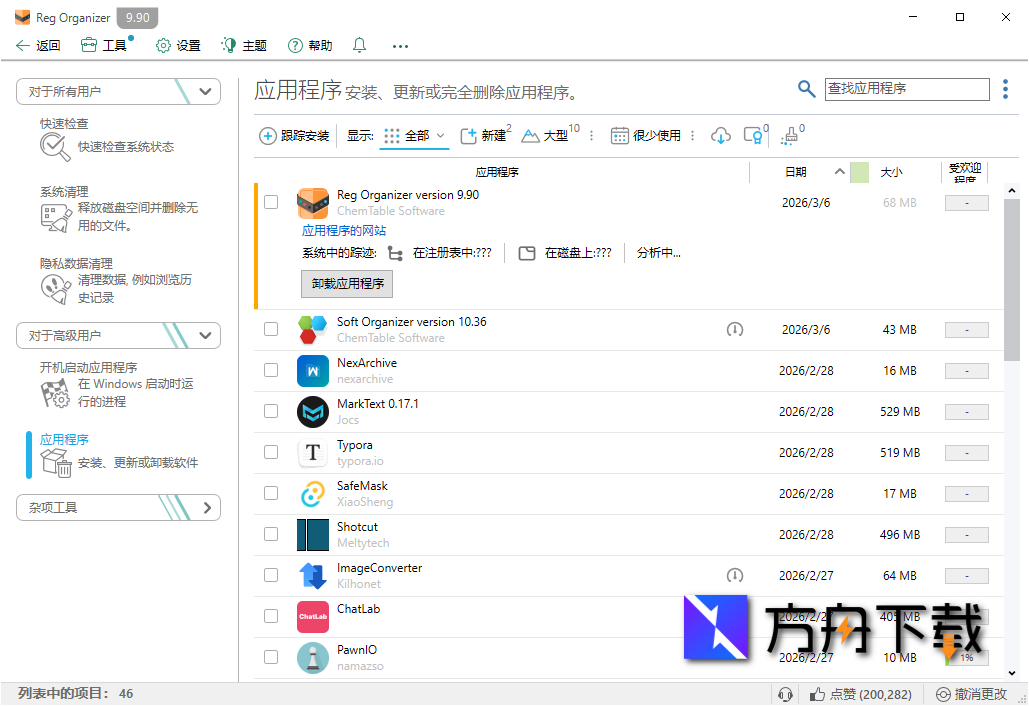Click the search magnifier icon
Screen dimensions: 1029x706
pyautogui.click(x=807, y=88)
